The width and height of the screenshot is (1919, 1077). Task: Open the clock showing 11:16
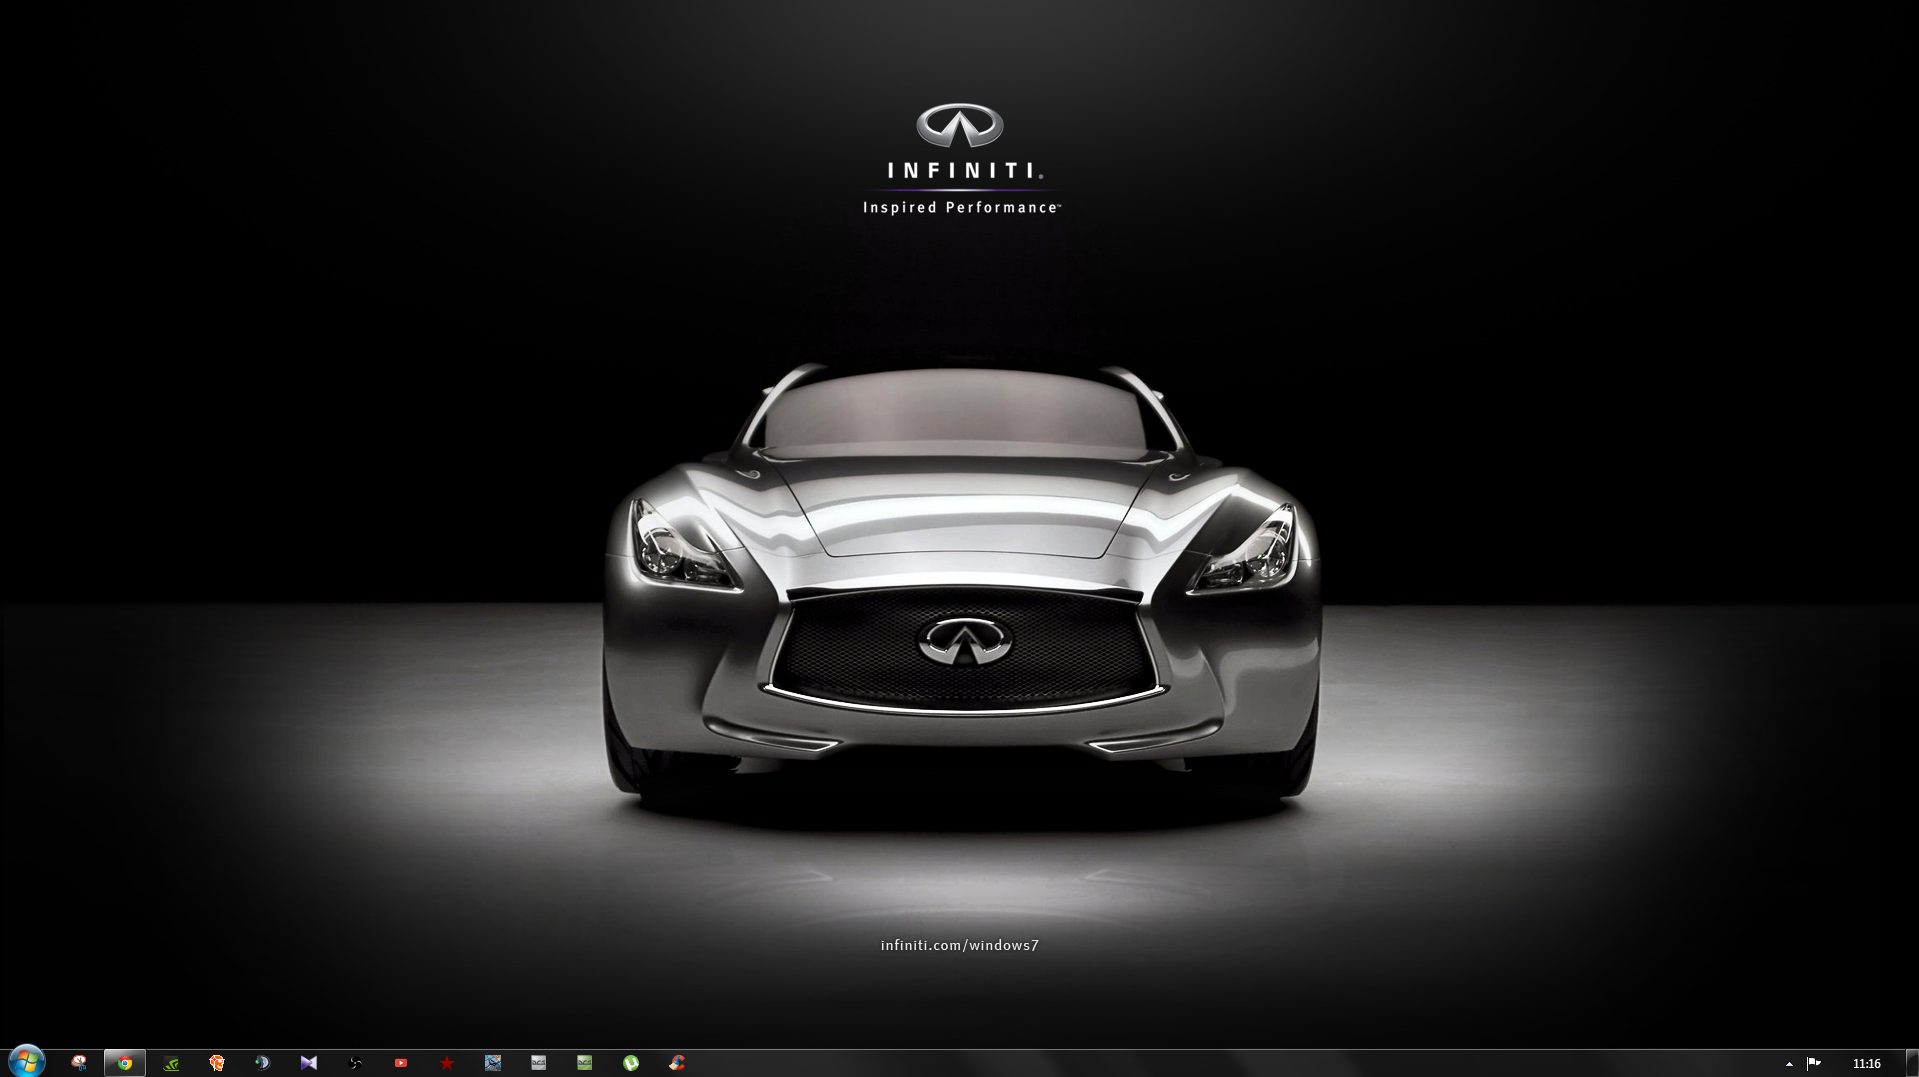pyautogui.click(x=1866, y=1064)
